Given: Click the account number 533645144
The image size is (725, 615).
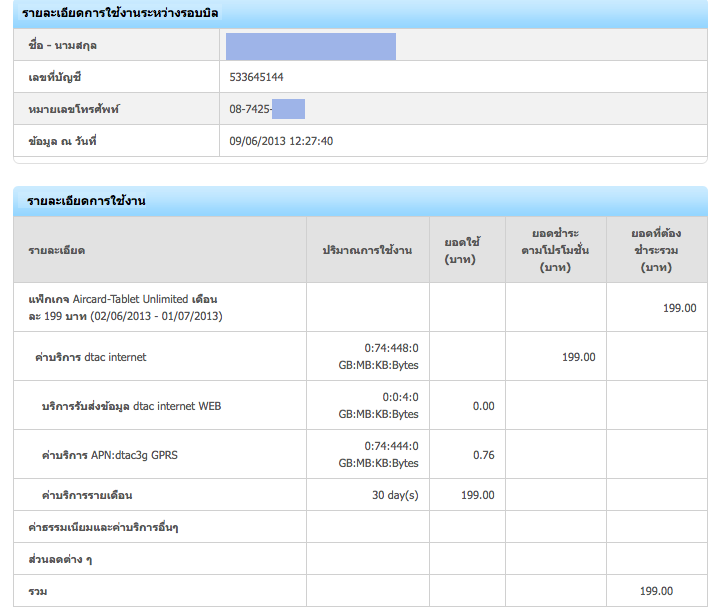Looking at the screenshot, I should pyautogui.click(x=257, y=77).
